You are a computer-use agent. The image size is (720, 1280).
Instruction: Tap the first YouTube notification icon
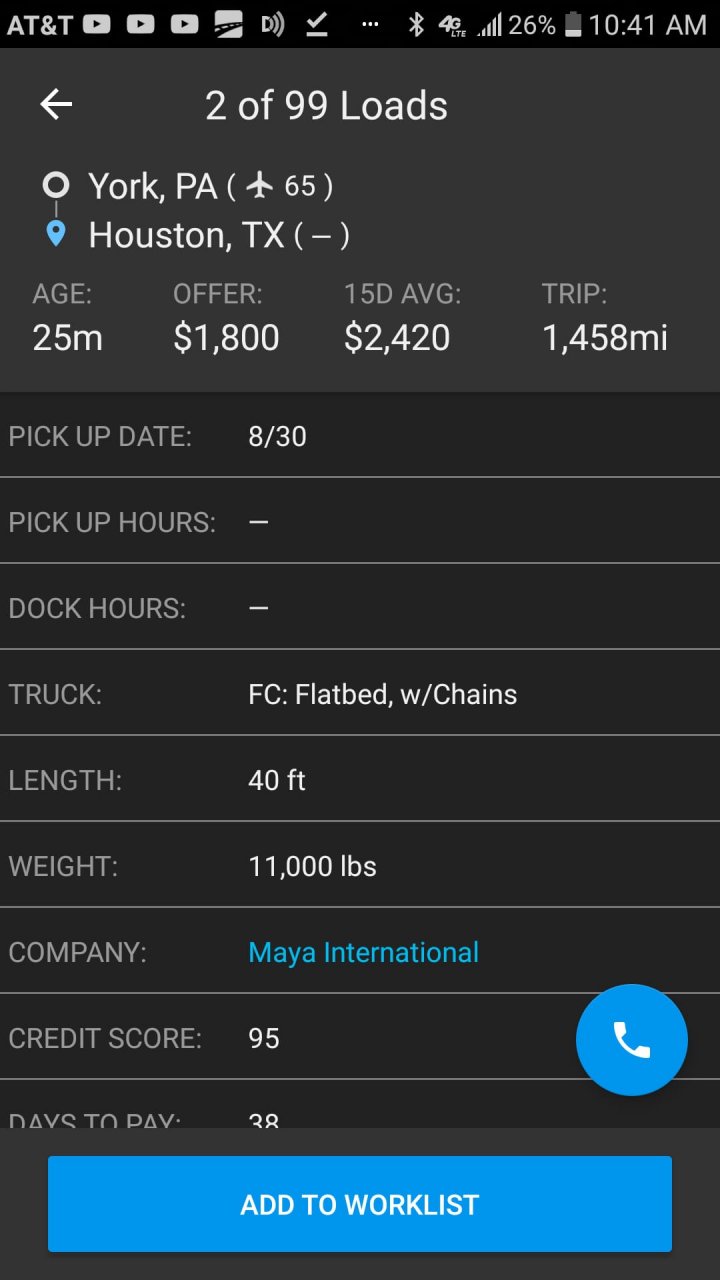tap(97, 24)
